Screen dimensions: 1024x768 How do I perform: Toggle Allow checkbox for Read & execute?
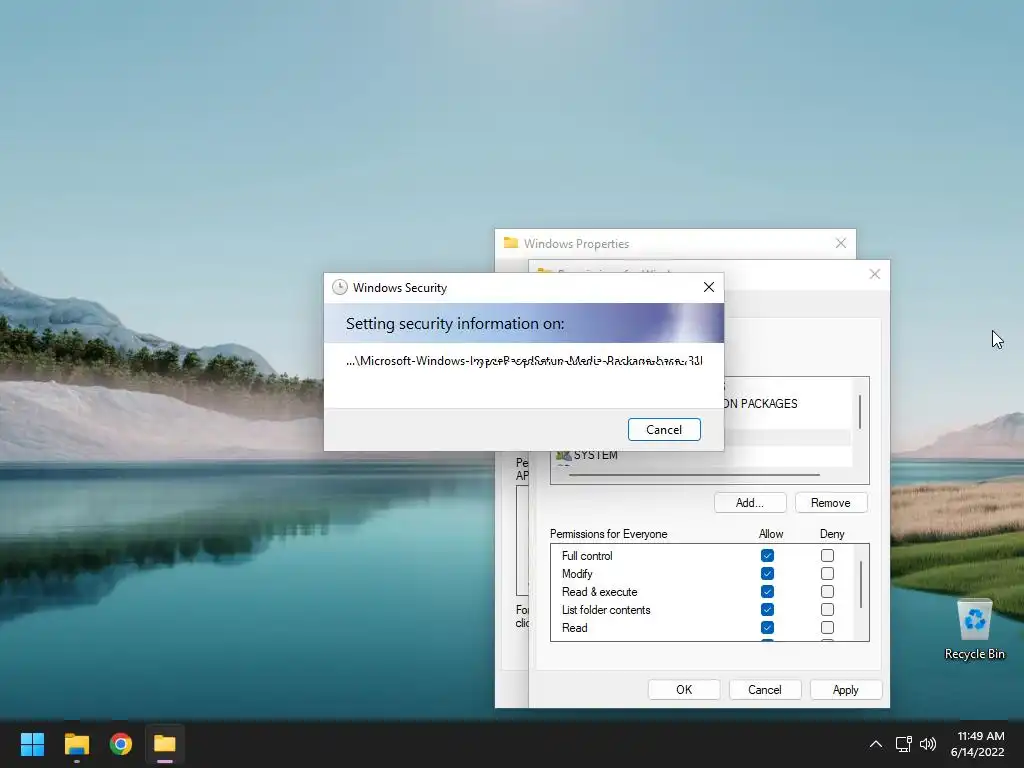pos(767,592)
